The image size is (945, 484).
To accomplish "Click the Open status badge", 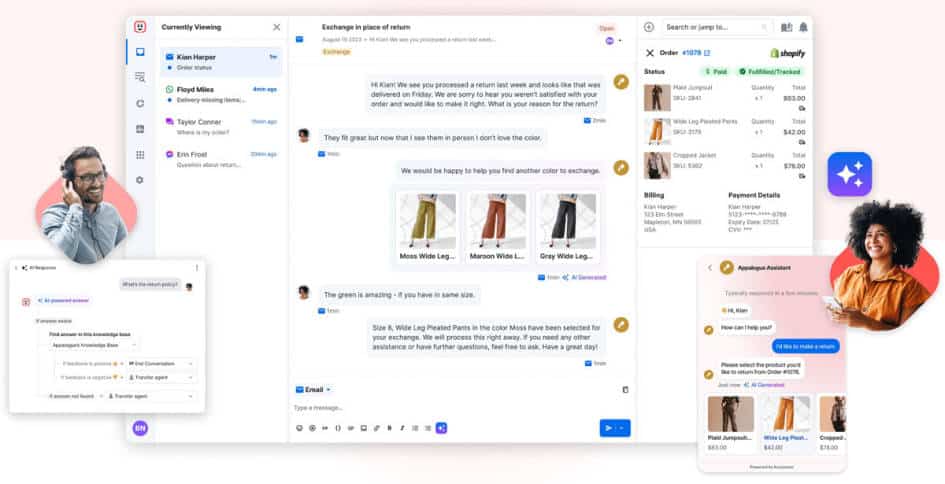I will pyautogui.click(x=606, y=28).
